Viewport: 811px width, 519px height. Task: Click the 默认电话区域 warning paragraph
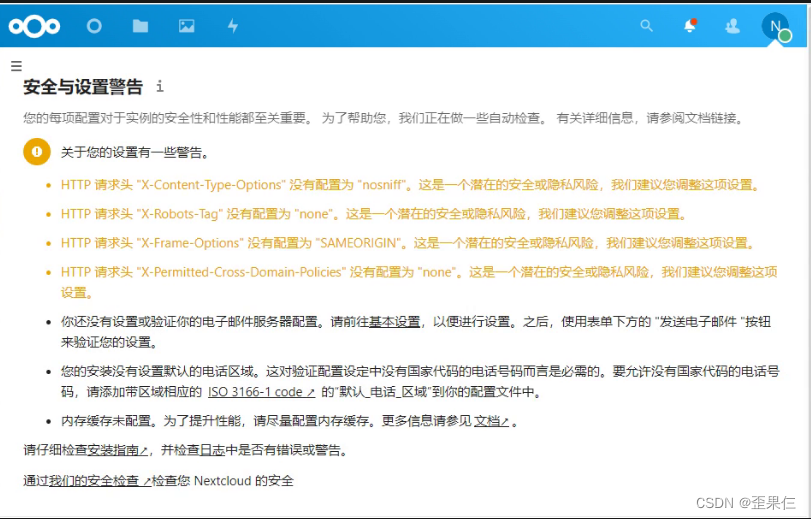pyautogui.click(x=420, y=381)
